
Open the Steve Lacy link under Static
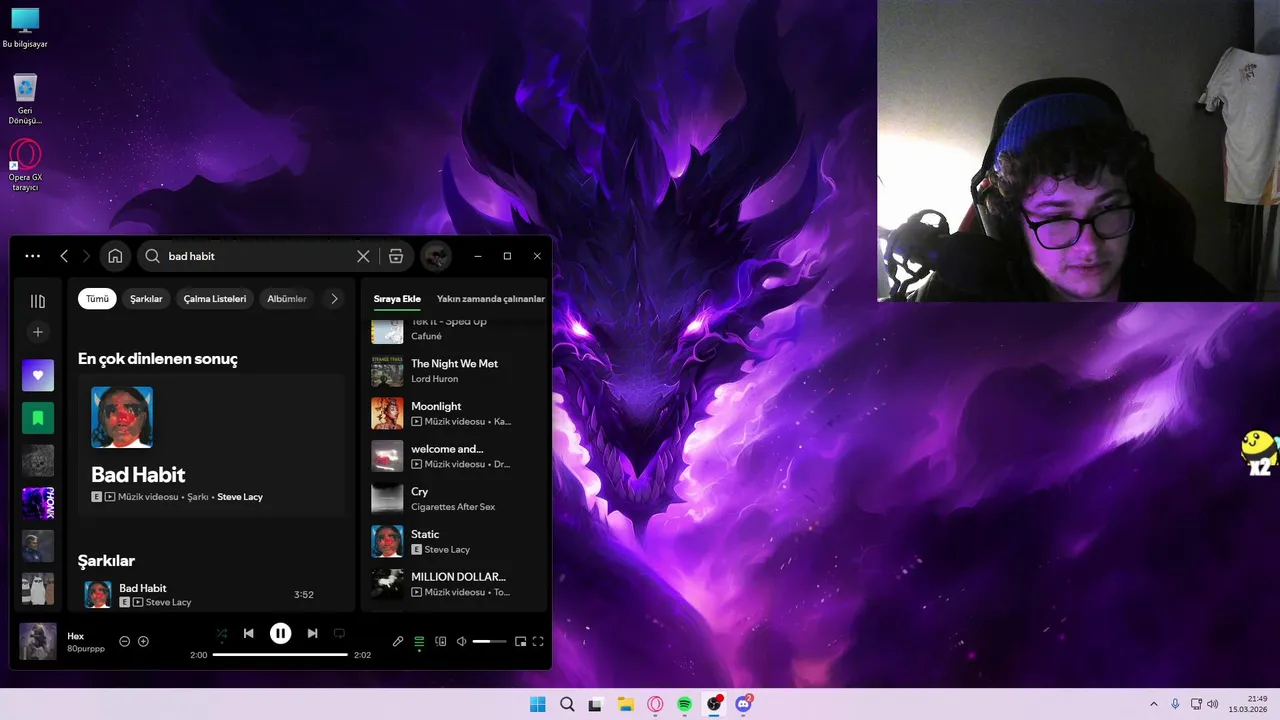click(x=447, y=550)
